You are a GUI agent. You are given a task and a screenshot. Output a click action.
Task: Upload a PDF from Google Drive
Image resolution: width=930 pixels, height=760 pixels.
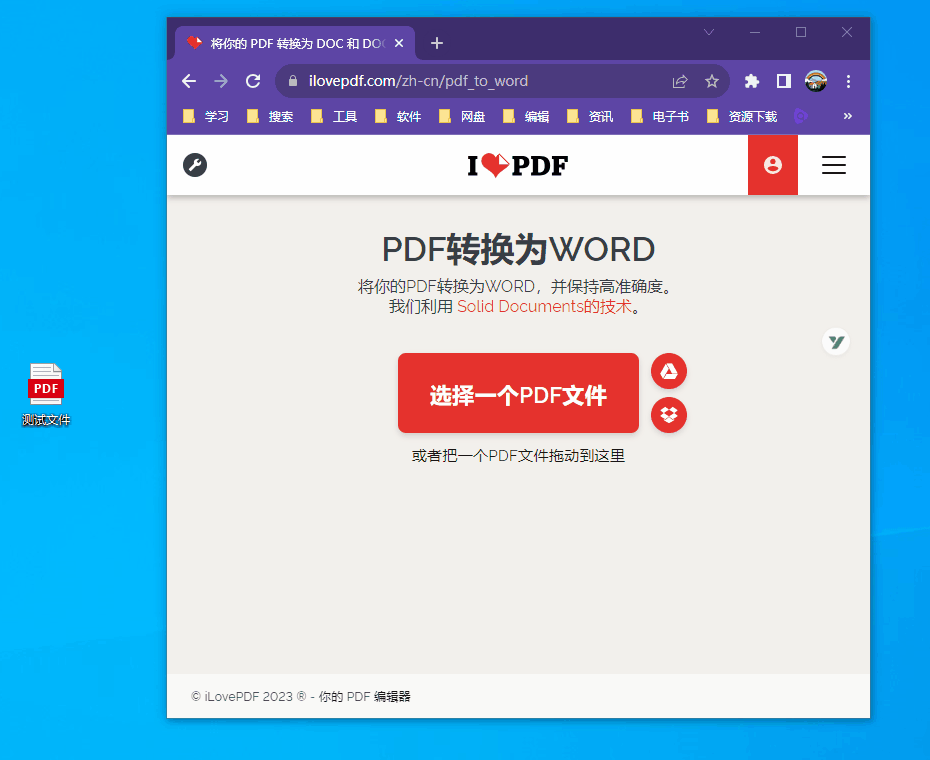[x=668, y=371]
